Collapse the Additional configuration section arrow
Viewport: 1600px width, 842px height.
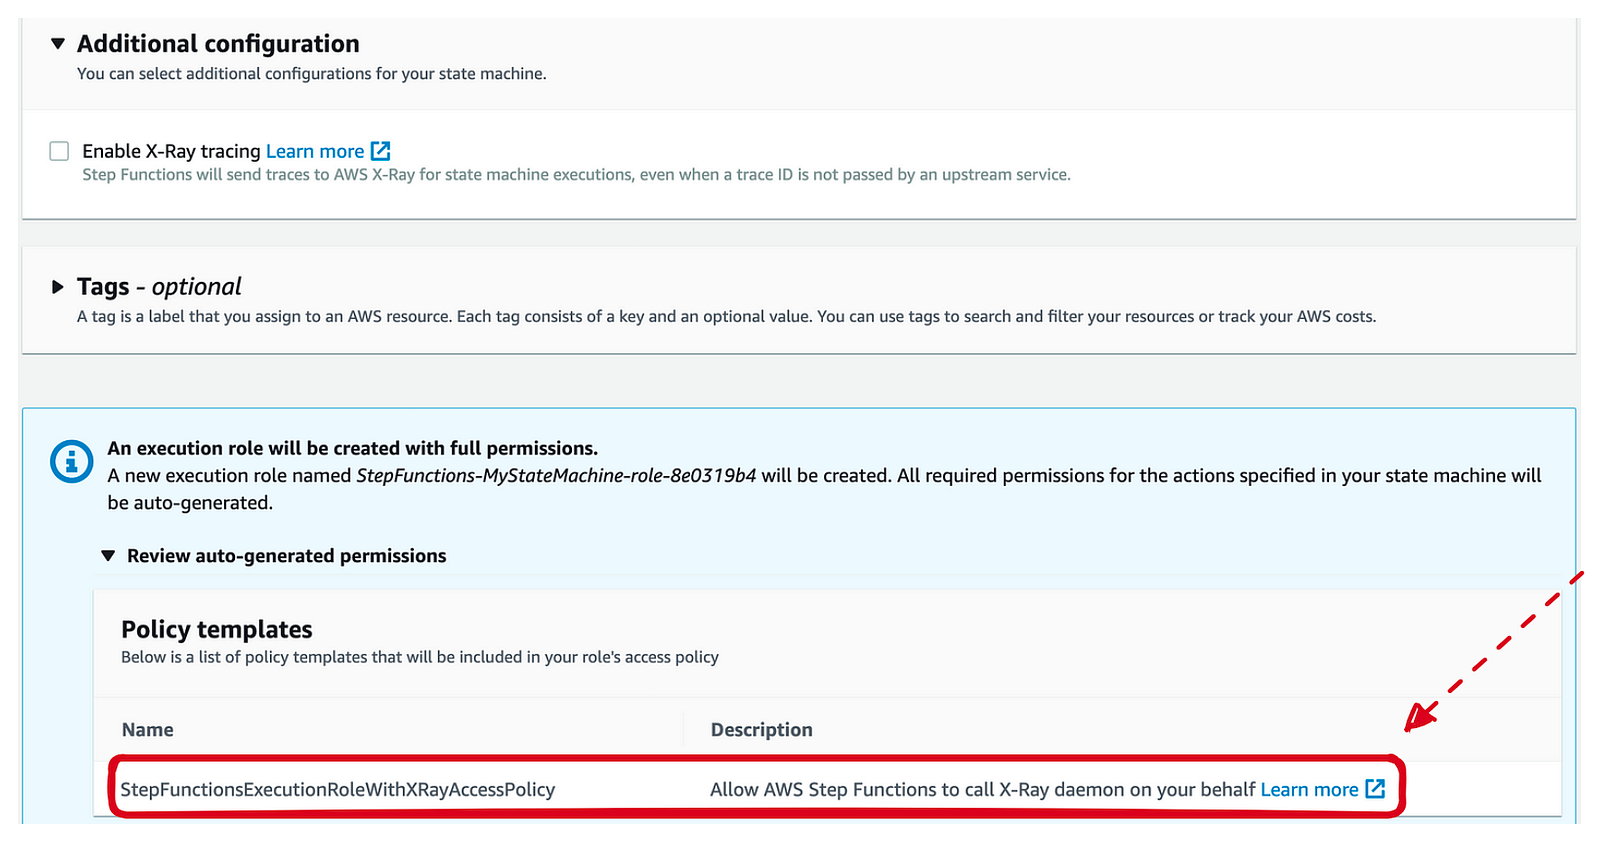58,44
